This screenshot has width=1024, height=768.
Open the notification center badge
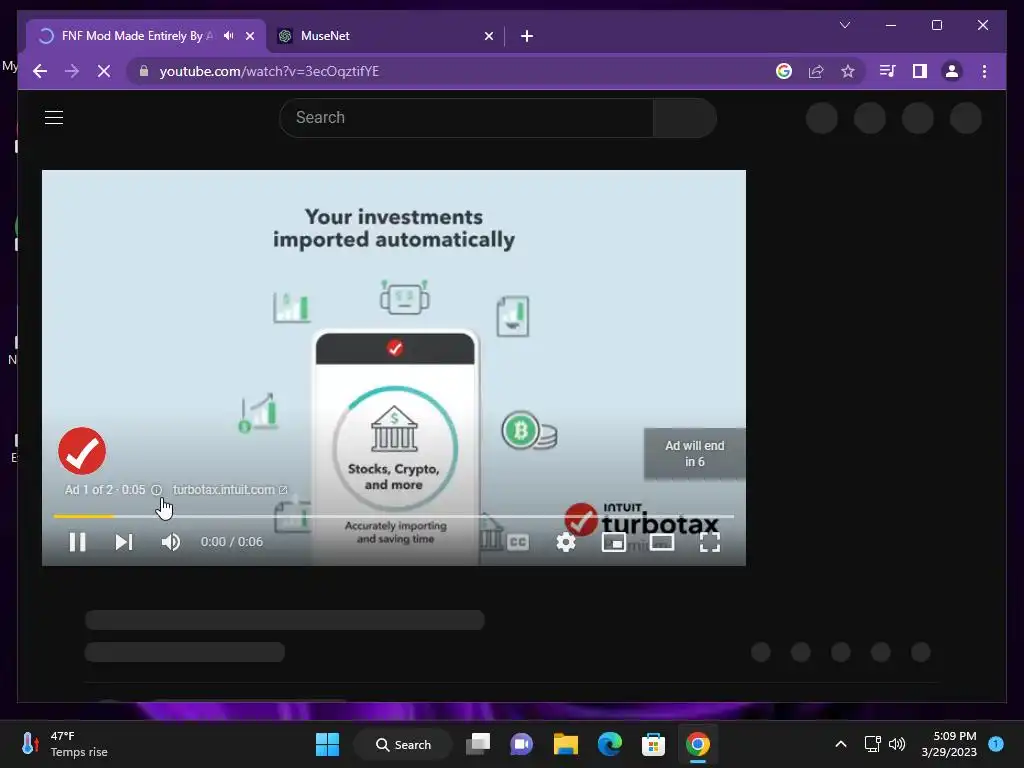tap(996, 744)
